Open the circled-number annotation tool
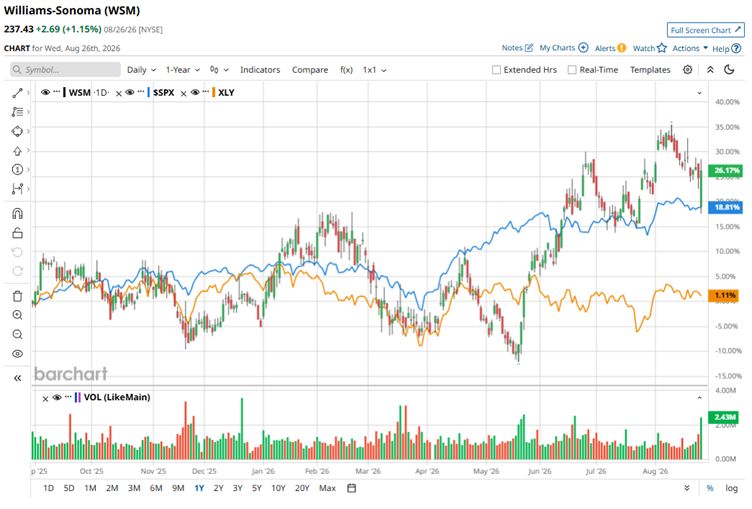This screenshot has width=752, height=509. coord(17,169)
